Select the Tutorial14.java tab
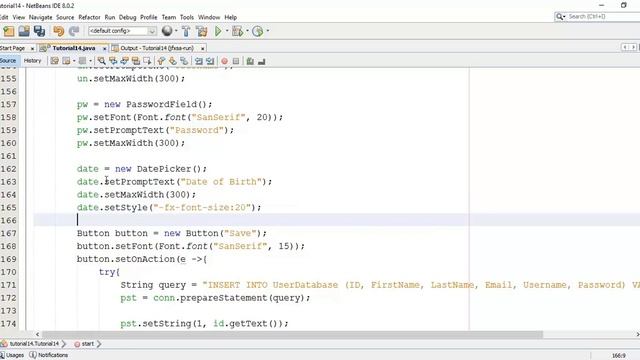 [x=74, y=48]
